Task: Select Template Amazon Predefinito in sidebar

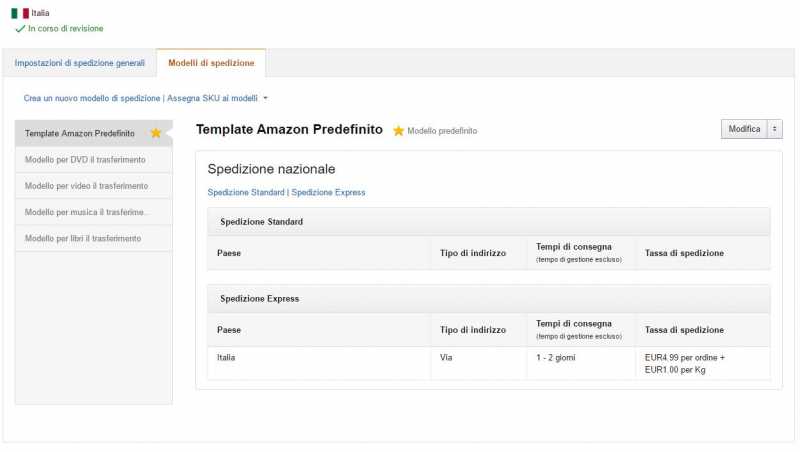Action: coord(80,133)
